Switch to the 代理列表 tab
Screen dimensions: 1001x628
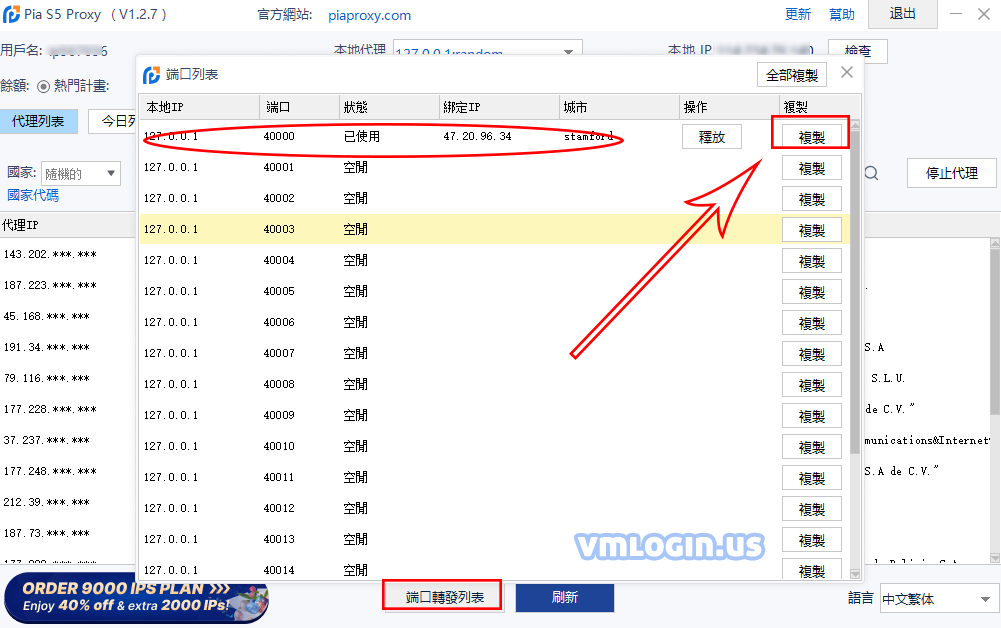(38, 121)
